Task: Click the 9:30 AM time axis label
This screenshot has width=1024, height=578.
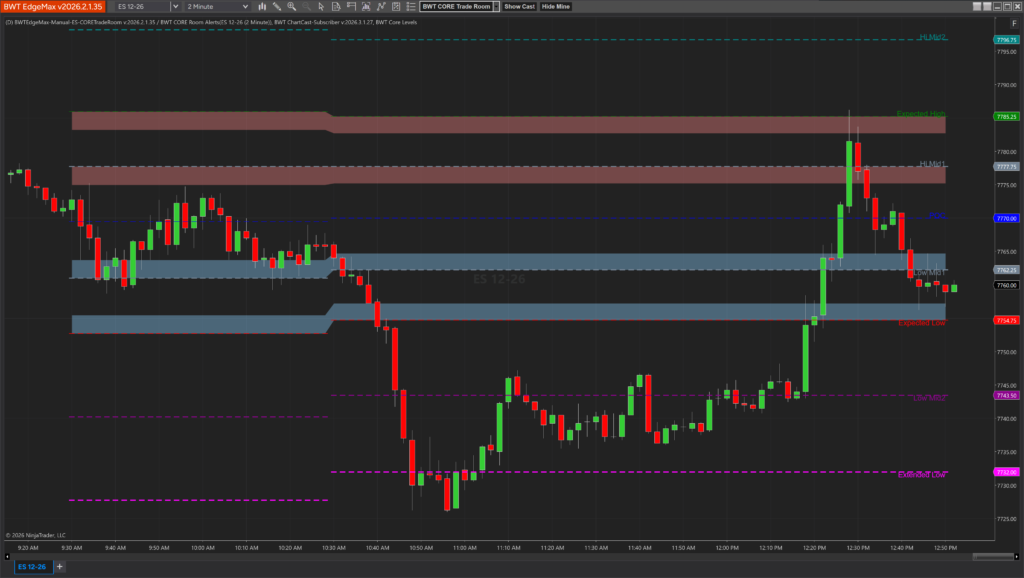Action: 72,547
